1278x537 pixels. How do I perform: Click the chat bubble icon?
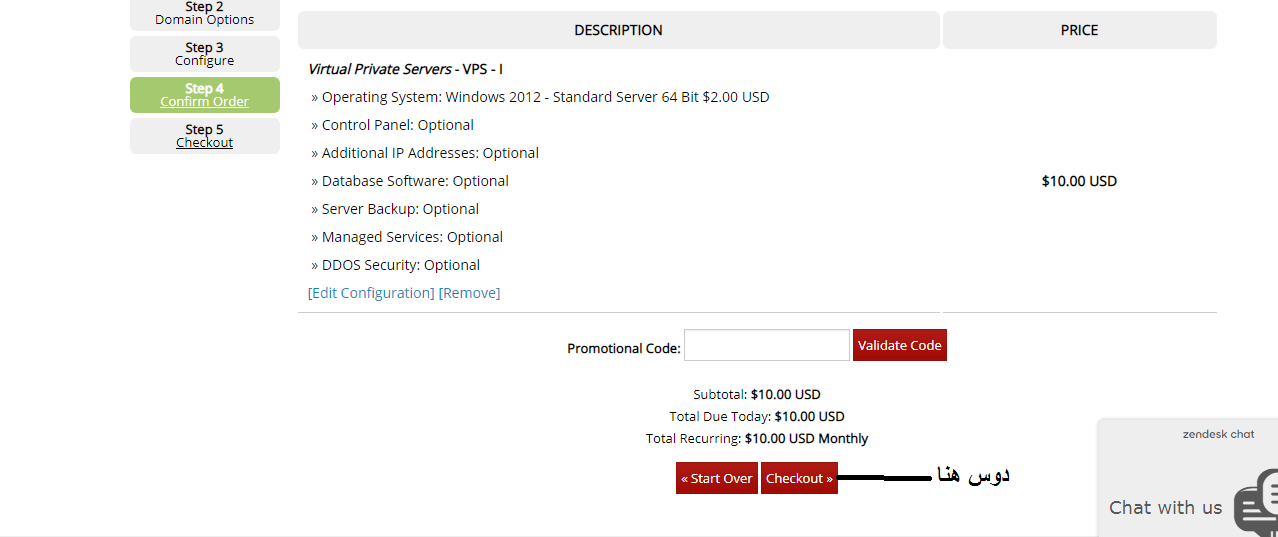coord(1256,500)
